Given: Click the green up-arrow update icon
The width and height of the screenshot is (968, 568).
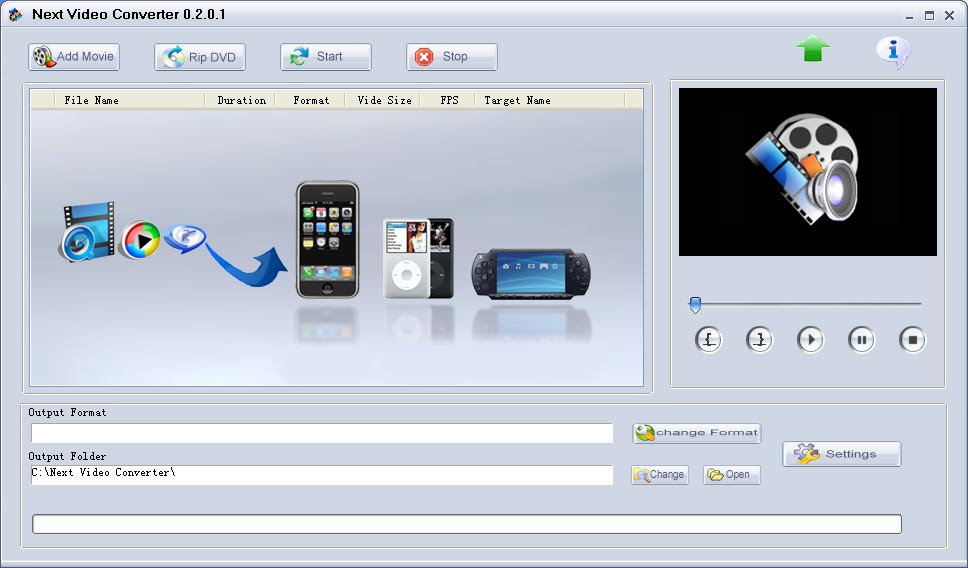Looking at the screenshot, I should [x=812, y=48].
